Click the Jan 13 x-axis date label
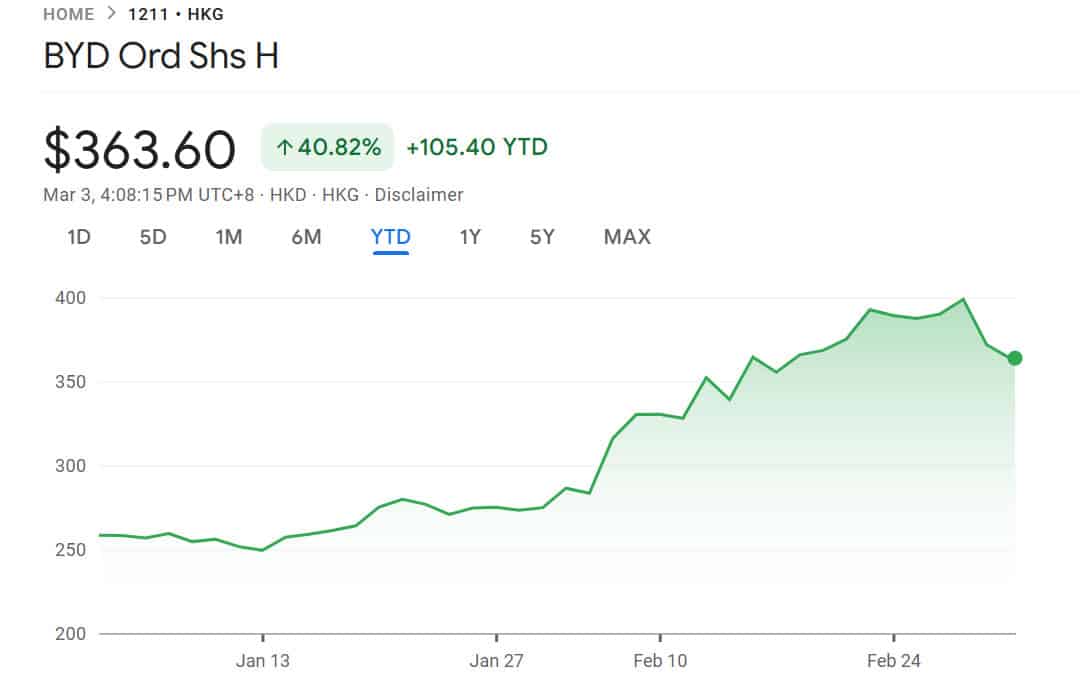Image resolution: width=1080 pixels, height=696 pixels. [x=262, y=661]
